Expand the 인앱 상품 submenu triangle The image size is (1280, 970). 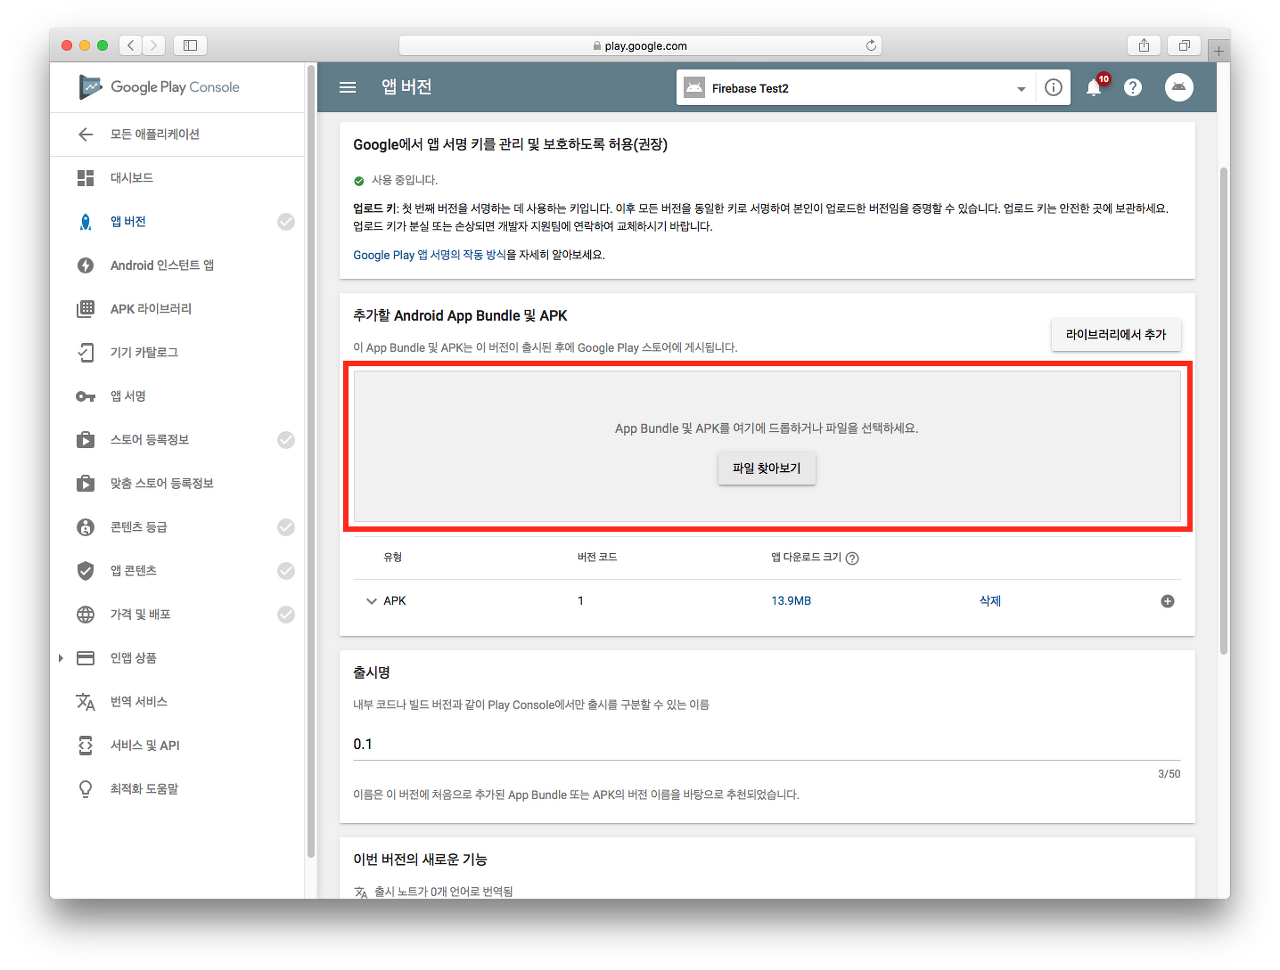coord(61,658)
